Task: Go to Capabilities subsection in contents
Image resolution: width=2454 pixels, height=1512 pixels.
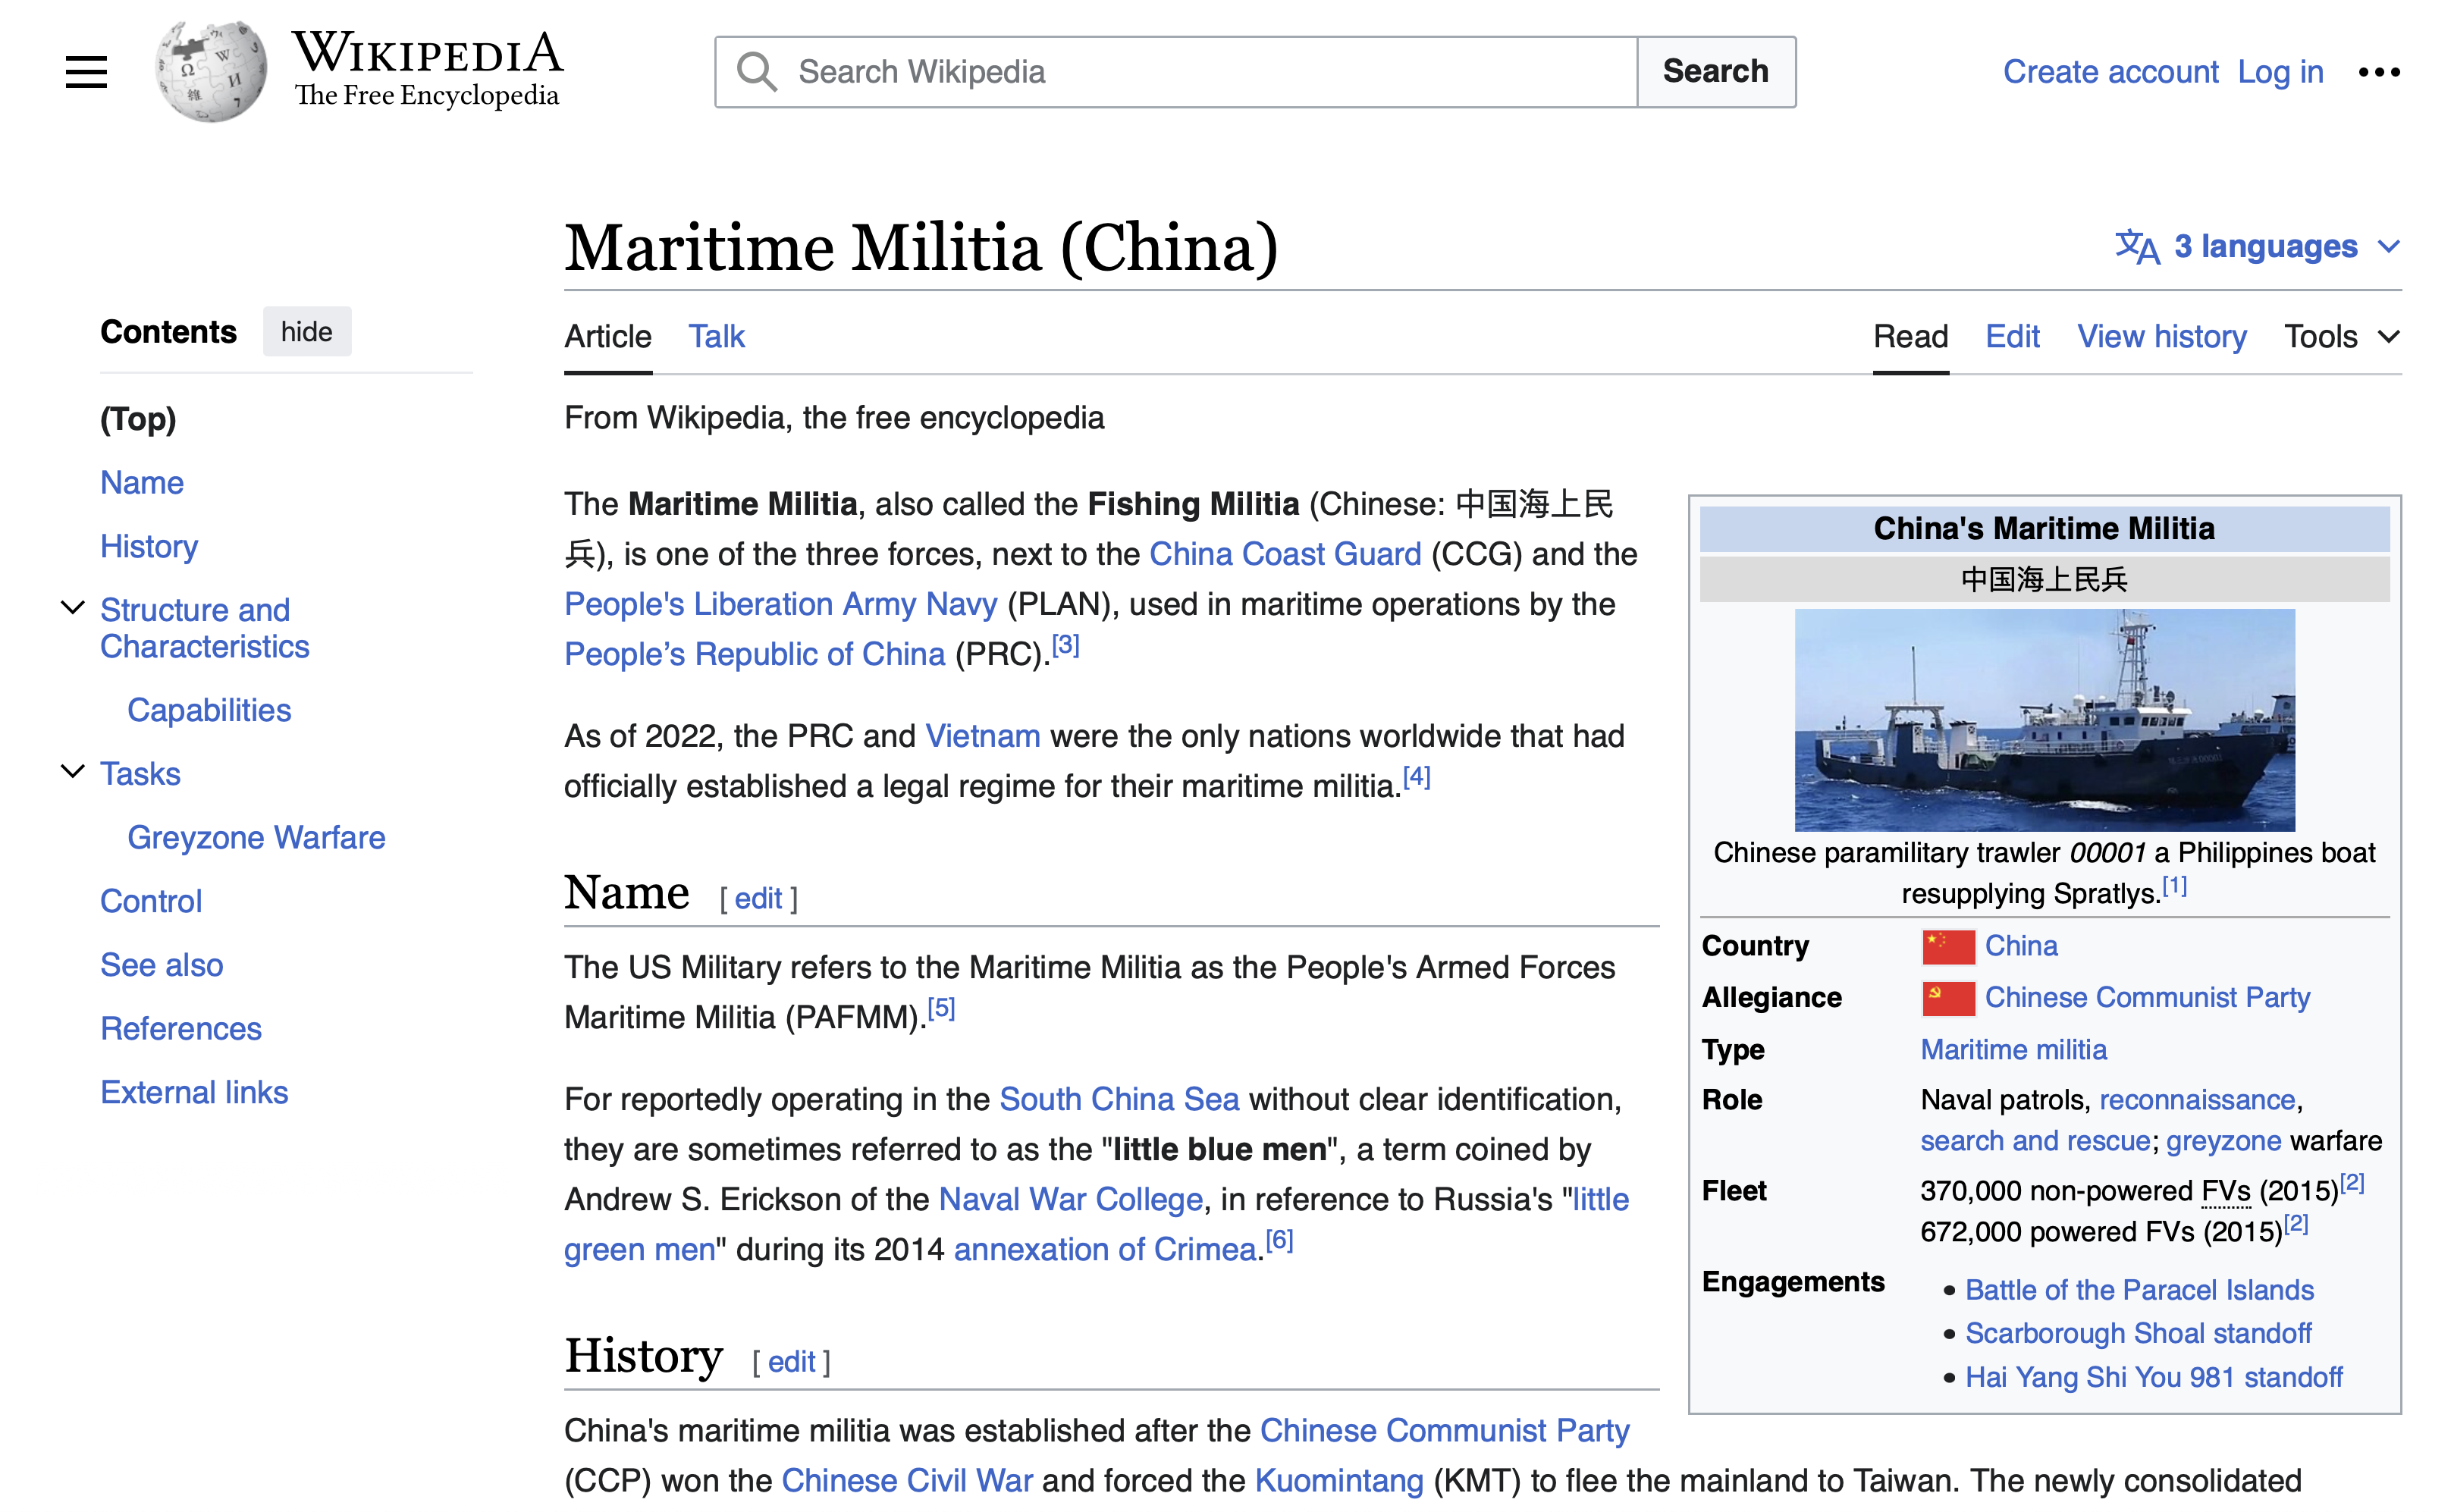Action: (209, 710)
